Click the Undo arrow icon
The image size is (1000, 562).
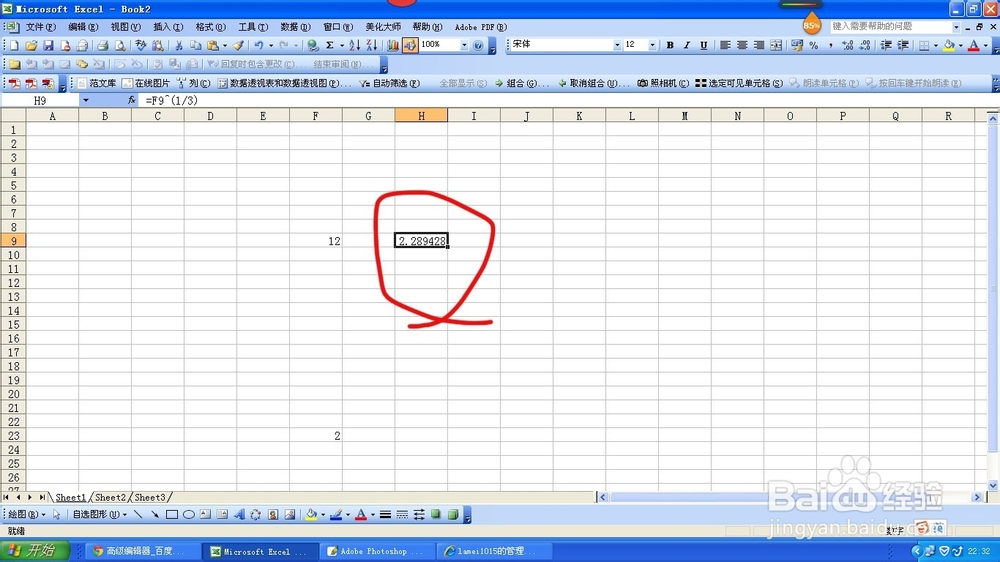click(259, 45)
